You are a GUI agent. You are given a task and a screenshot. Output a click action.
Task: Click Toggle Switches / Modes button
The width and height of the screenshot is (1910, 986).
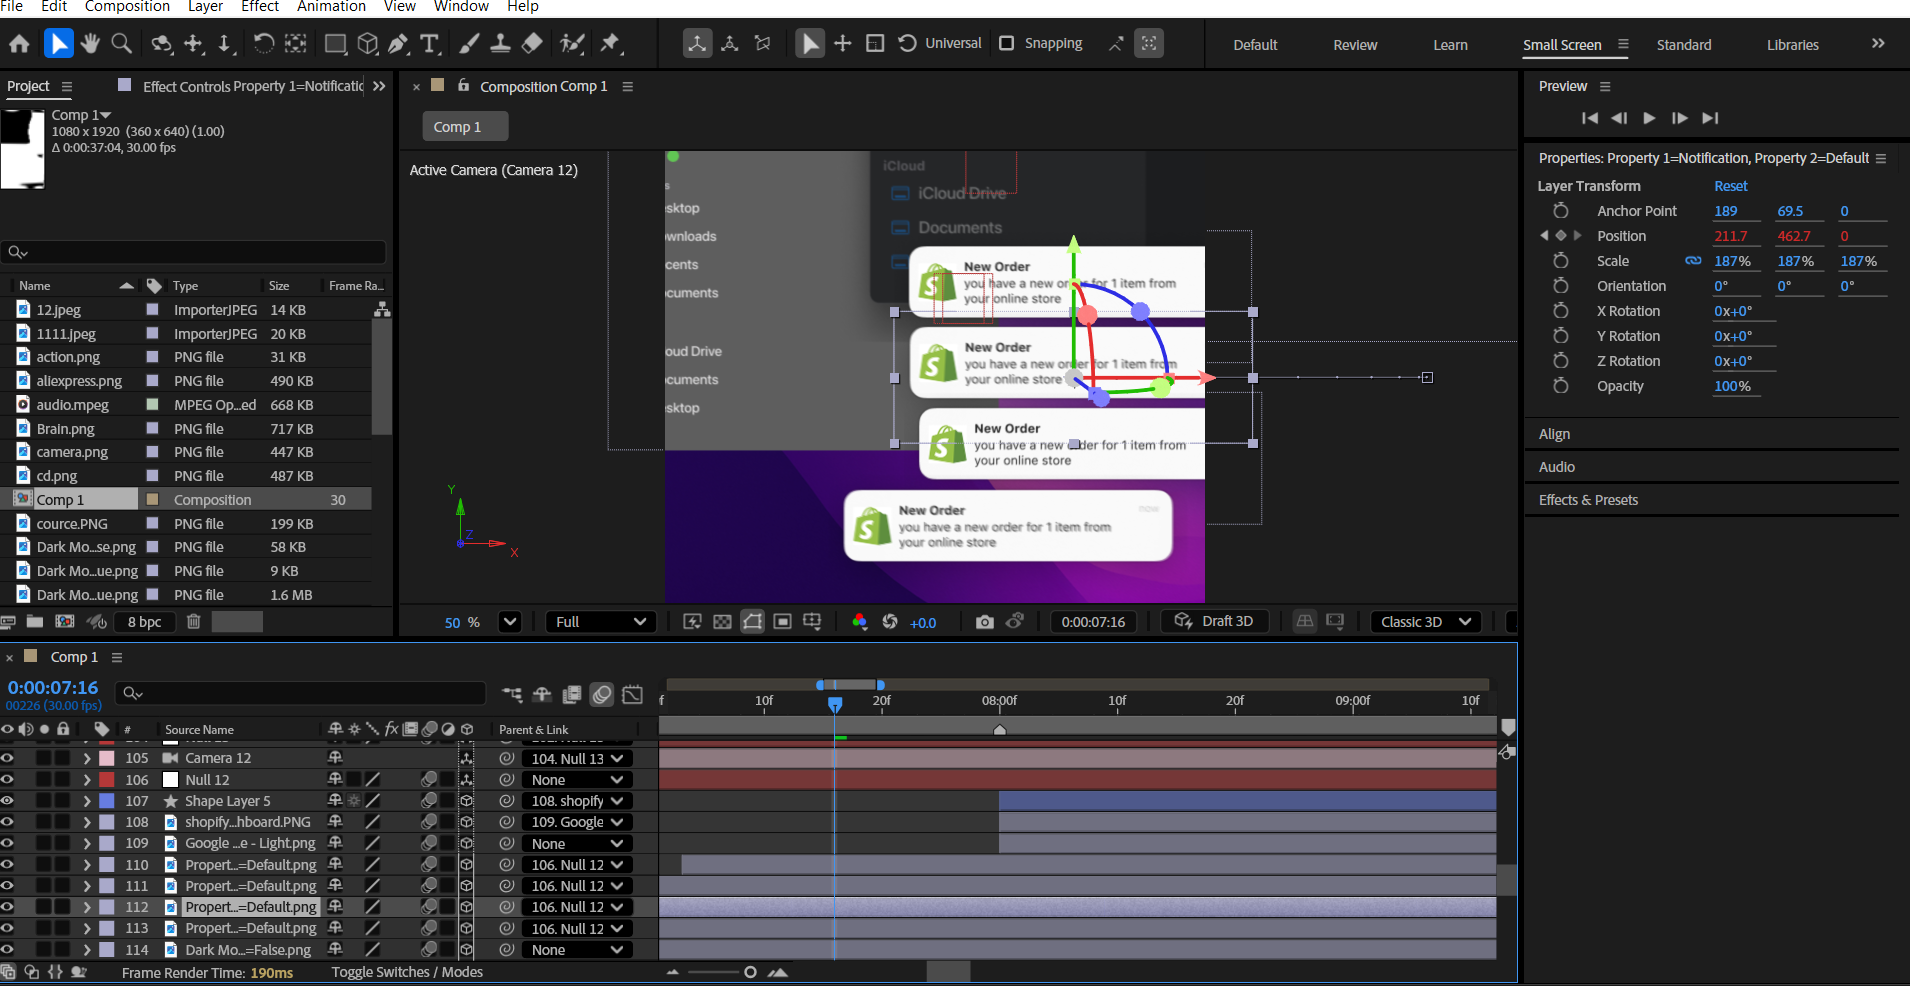407,972
